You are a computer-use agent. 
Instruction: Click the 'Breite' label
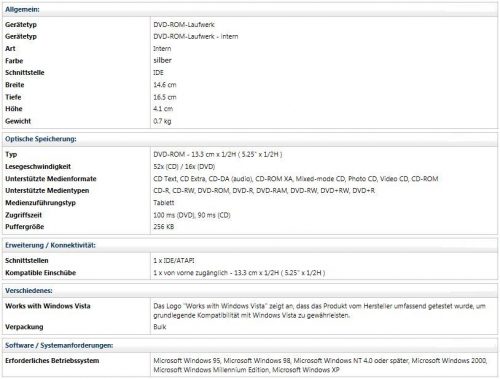point(15,85)
